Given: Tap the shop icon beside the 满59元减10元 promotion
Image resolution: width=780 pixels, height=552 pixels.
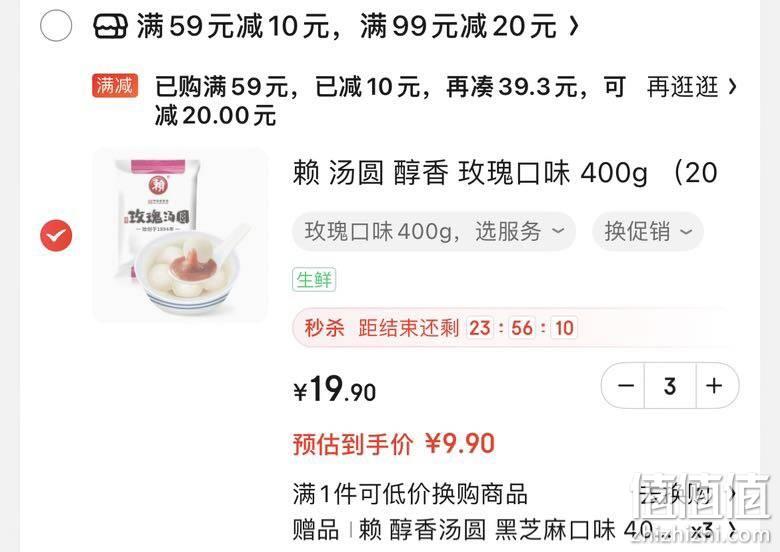Looking at the screenshot, I should (110, 26).
